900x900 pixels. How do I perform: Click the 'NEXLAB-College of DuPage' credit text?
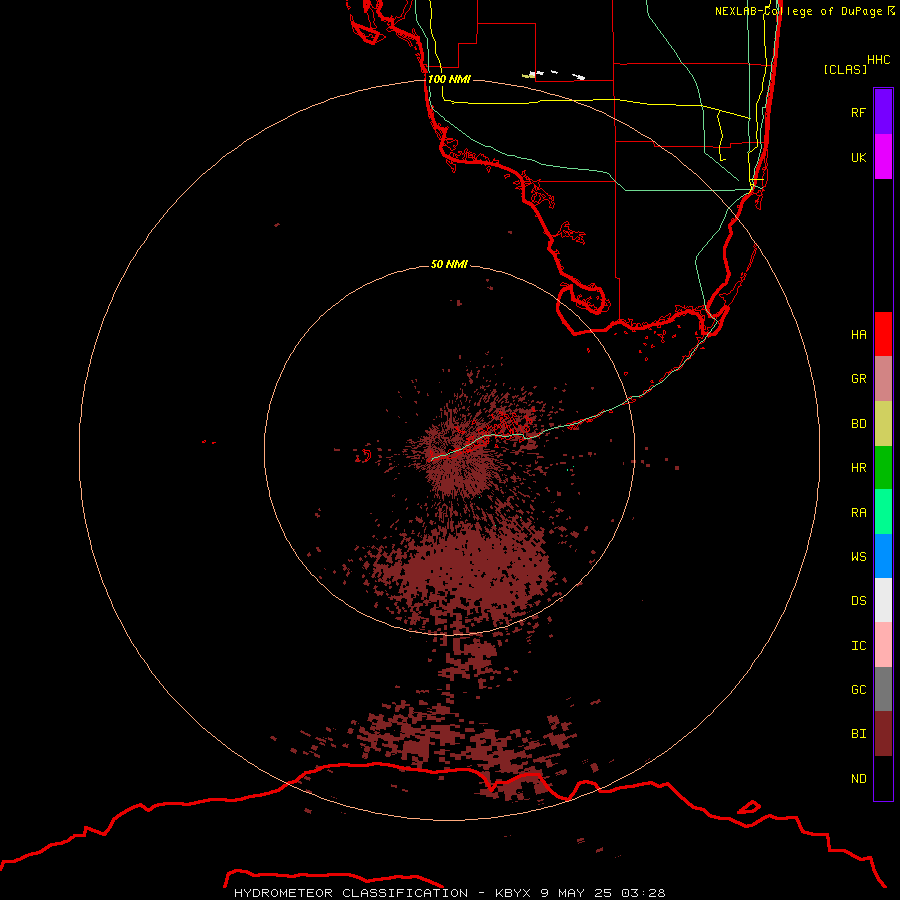tap(798, 11)
